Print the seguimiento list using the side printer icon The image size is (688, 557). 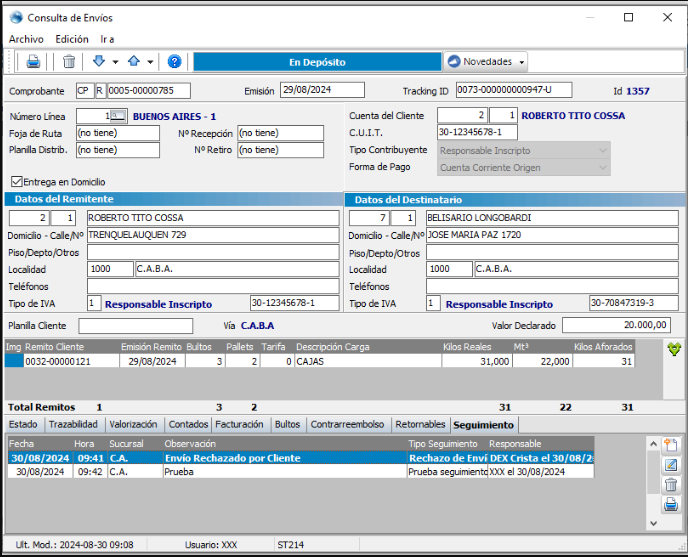point(671,504)
